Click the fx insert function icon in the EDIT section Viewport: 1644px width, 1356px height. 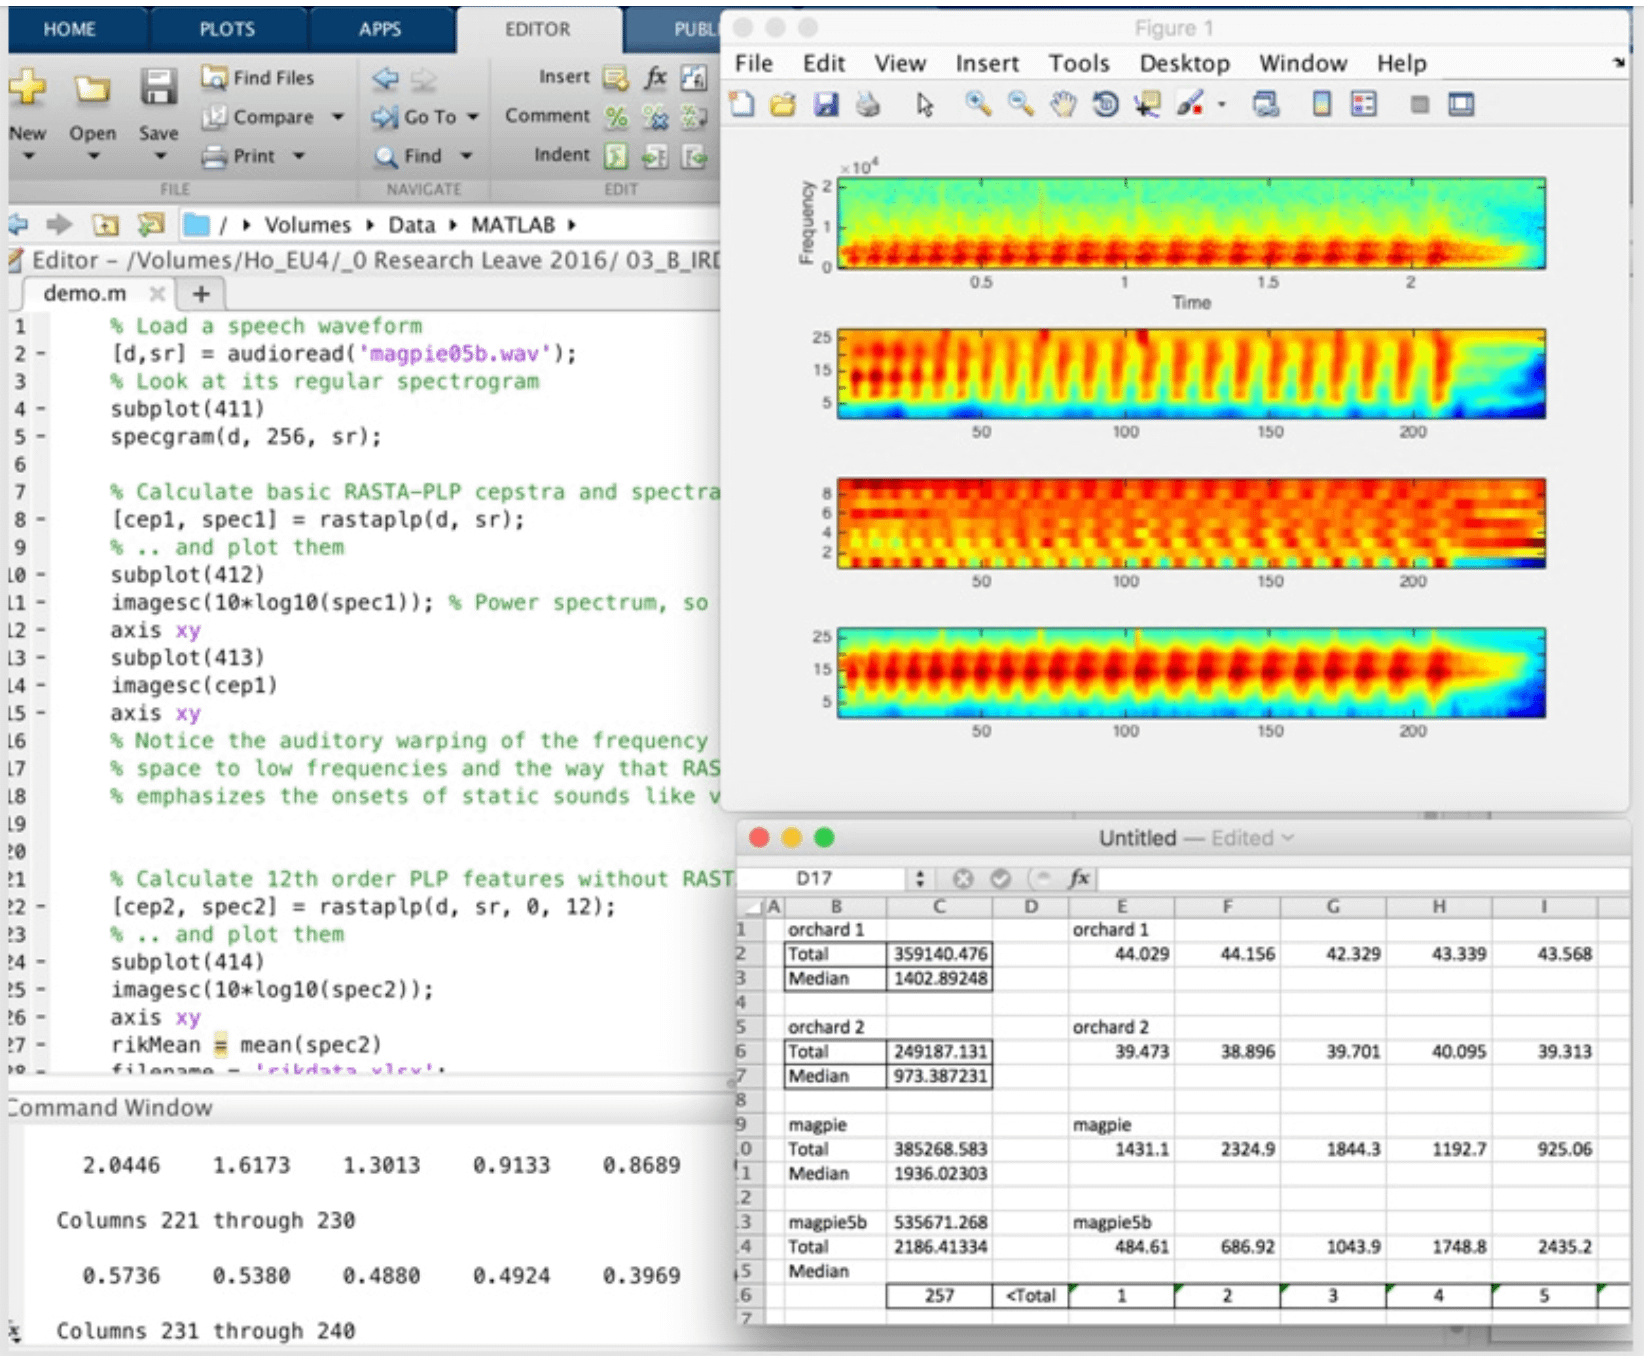[655, 77]
